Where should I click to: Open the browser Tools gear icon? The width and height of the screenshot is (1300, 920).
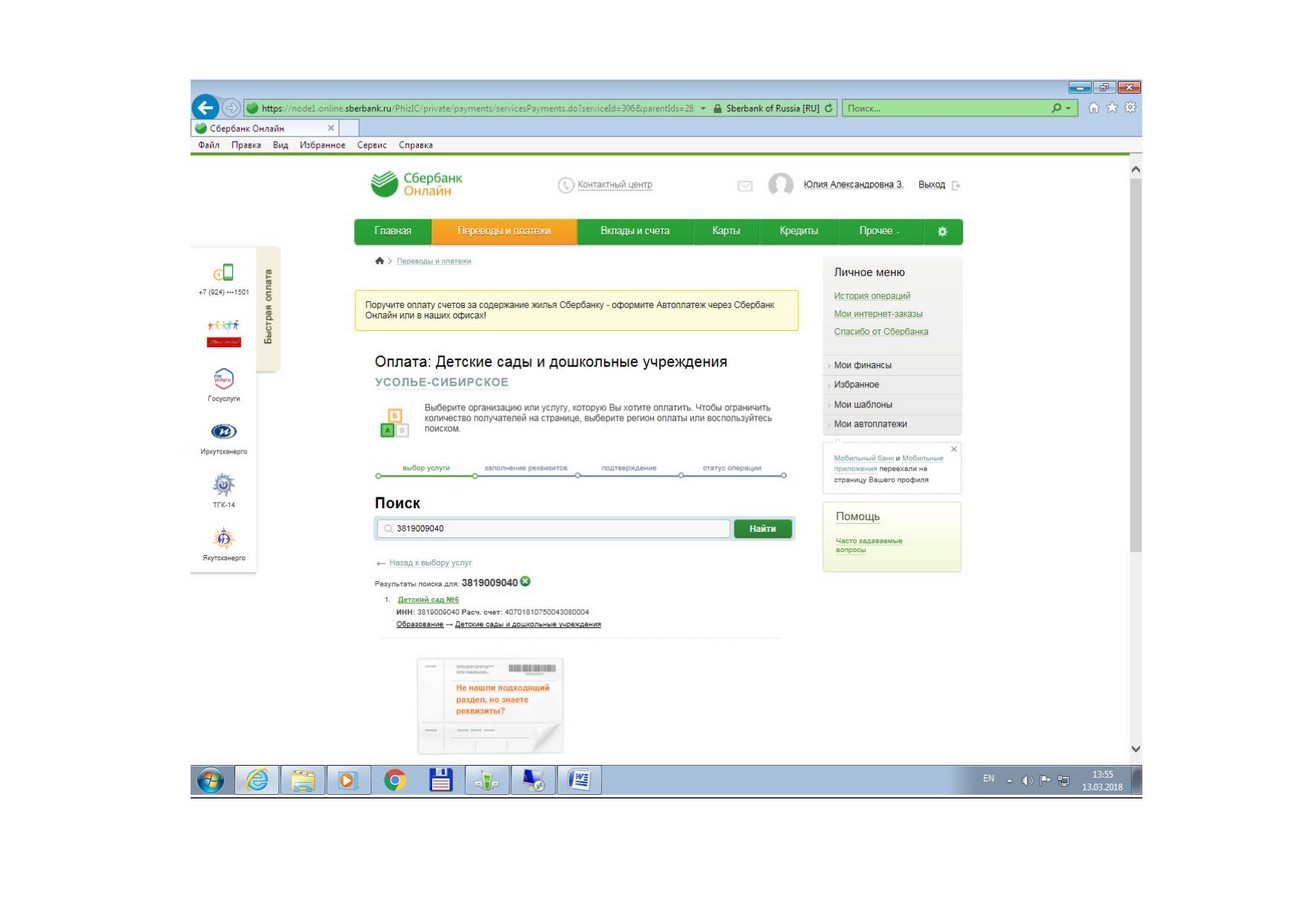[x=1130, y=108]
